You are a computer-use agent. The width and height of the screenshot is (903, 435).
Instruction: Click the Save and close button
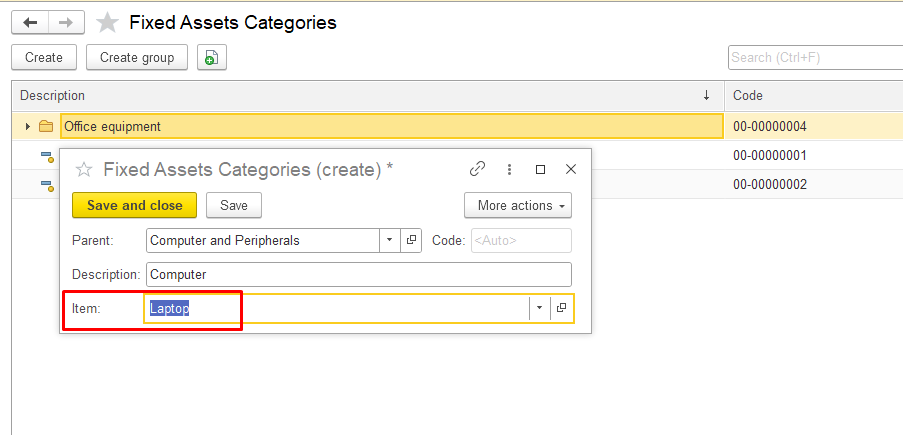[134, 205]
